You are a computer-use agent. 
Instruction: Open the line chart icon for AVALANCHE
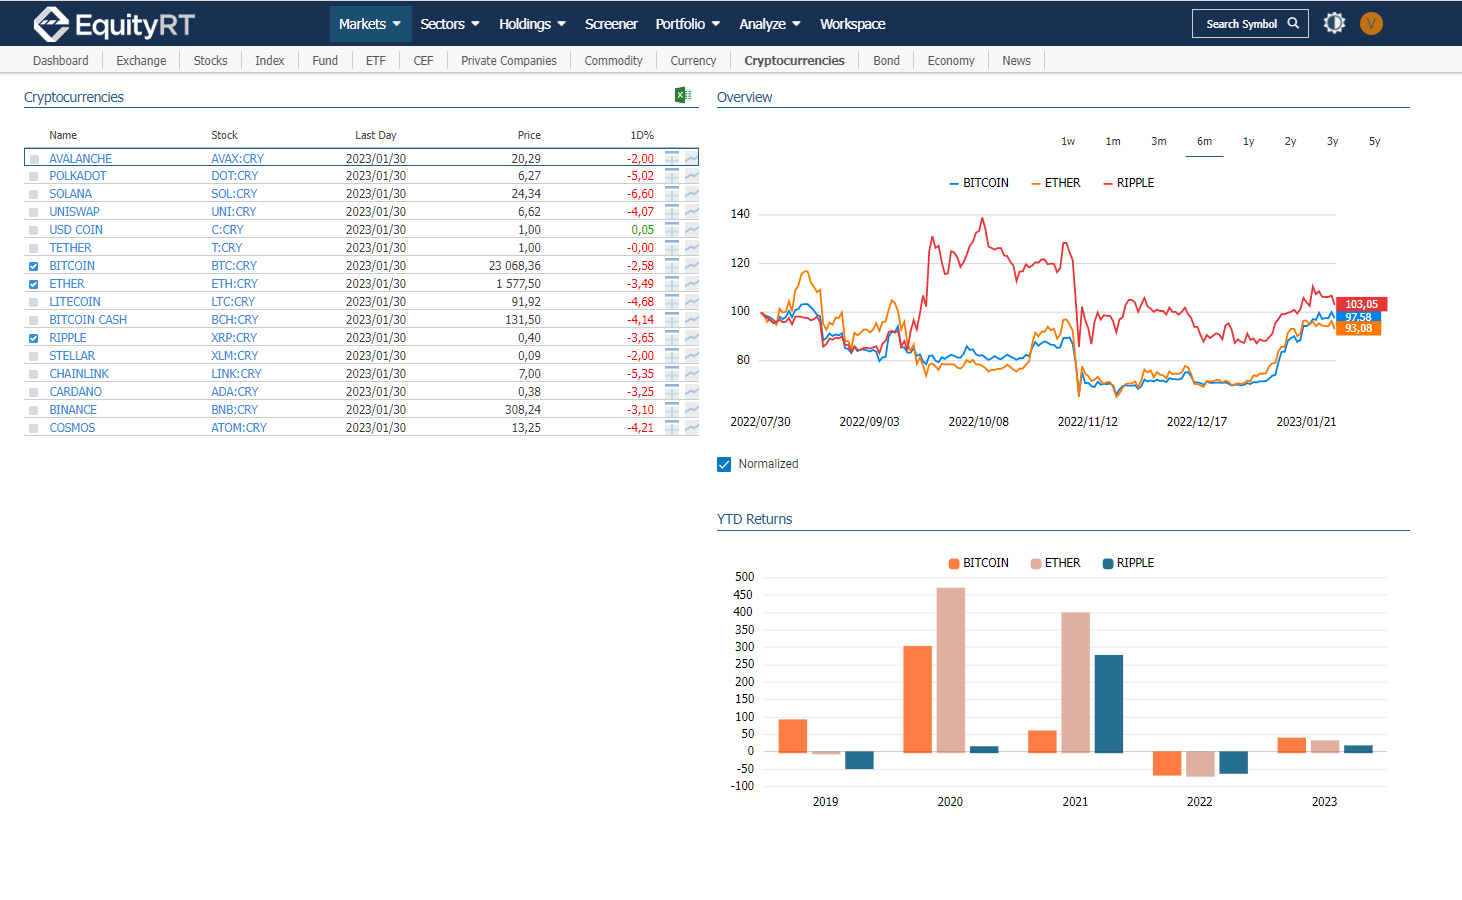pos(691,158)
